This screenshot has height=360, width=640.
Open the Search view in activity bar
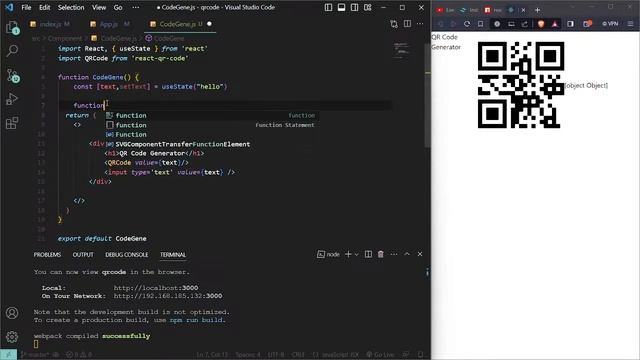13,51
